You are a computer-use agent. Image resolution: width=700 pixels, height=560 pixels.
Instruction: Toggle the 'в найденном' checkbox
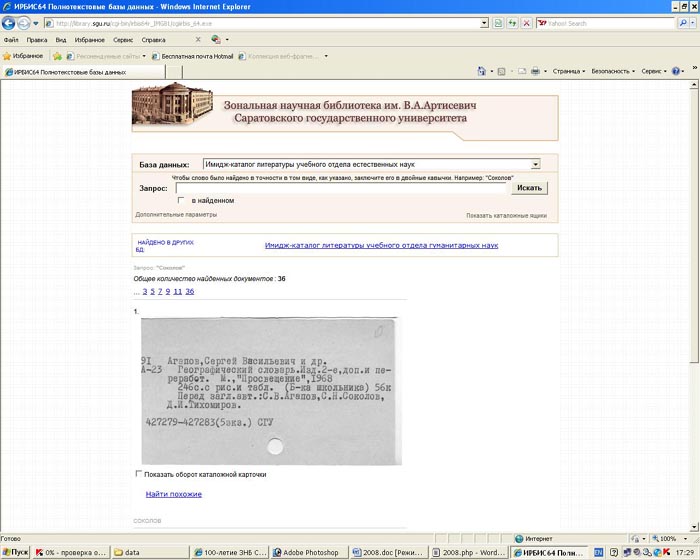point(181,200)
